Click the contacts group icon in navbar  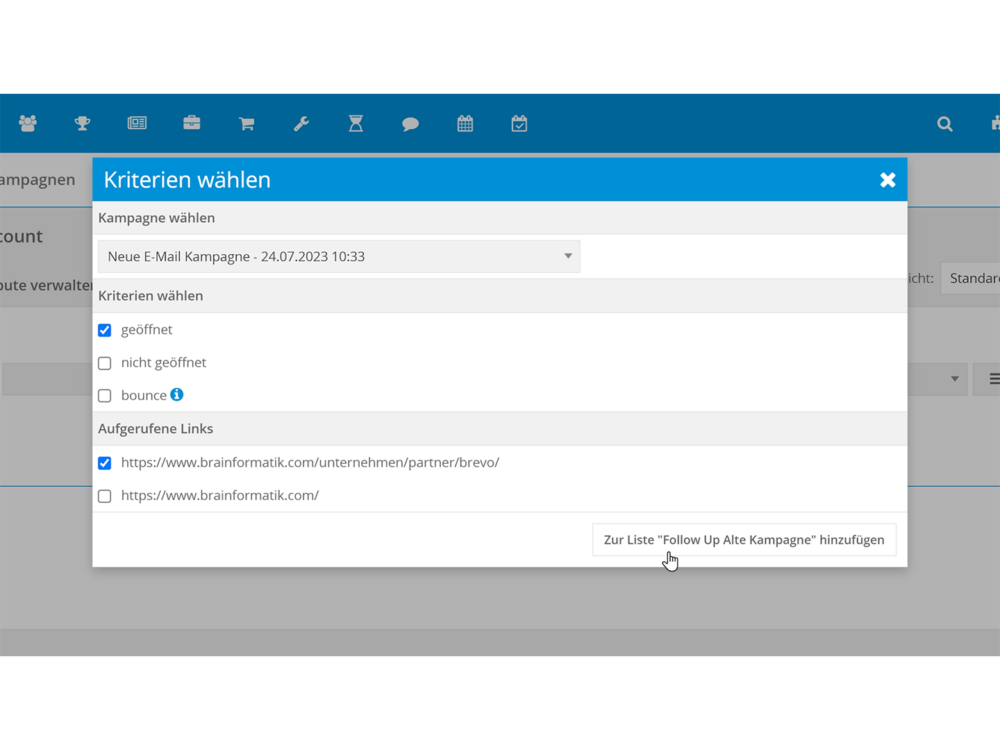(x=28, y=124)
